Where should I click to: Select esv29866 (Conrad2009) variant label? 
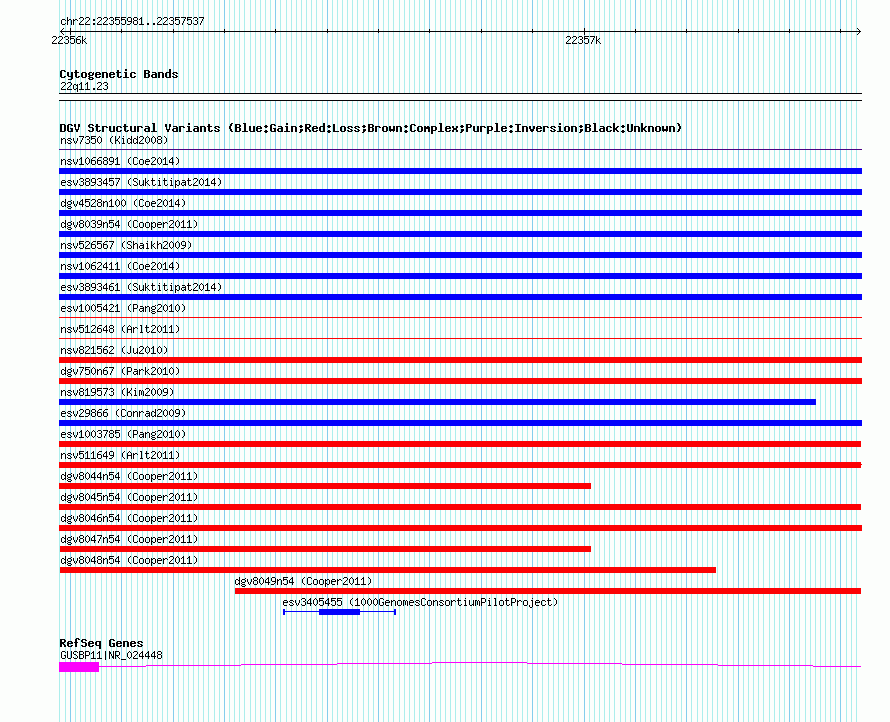(x=123, y=413)
